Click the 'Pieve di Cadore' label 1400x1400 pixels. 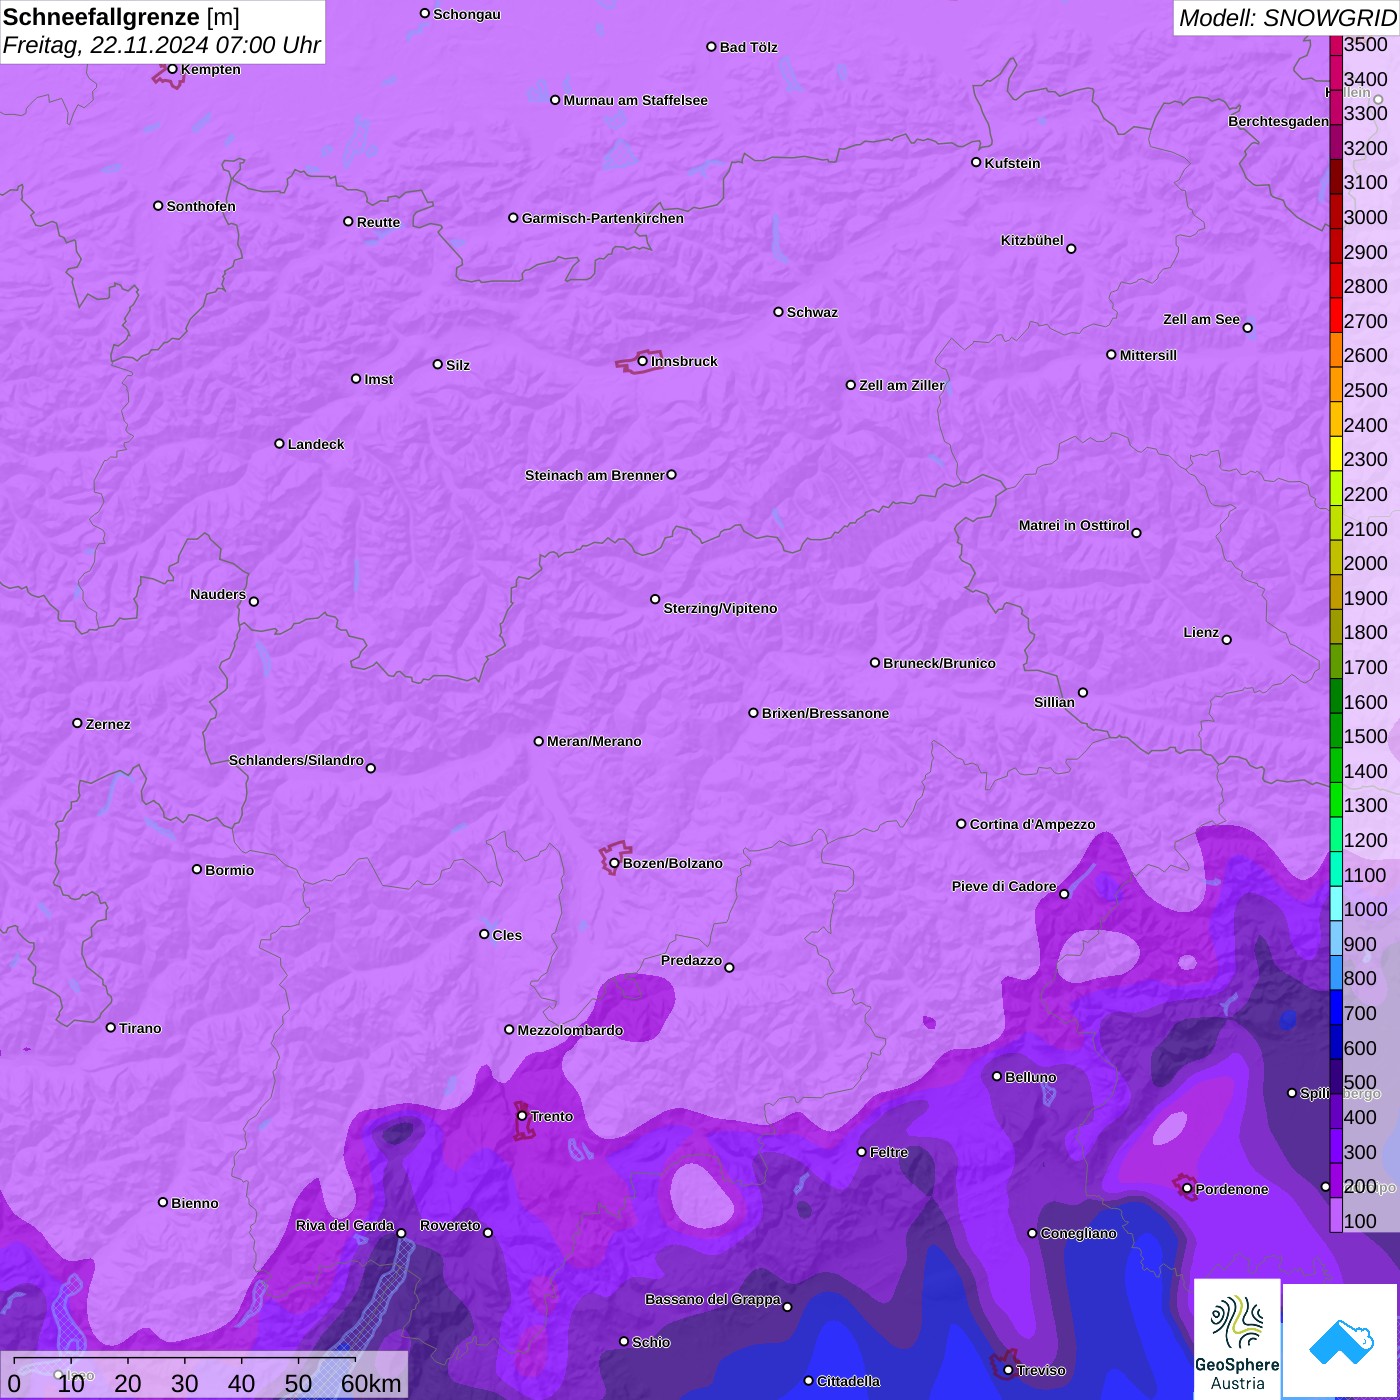coord(1004,886)
